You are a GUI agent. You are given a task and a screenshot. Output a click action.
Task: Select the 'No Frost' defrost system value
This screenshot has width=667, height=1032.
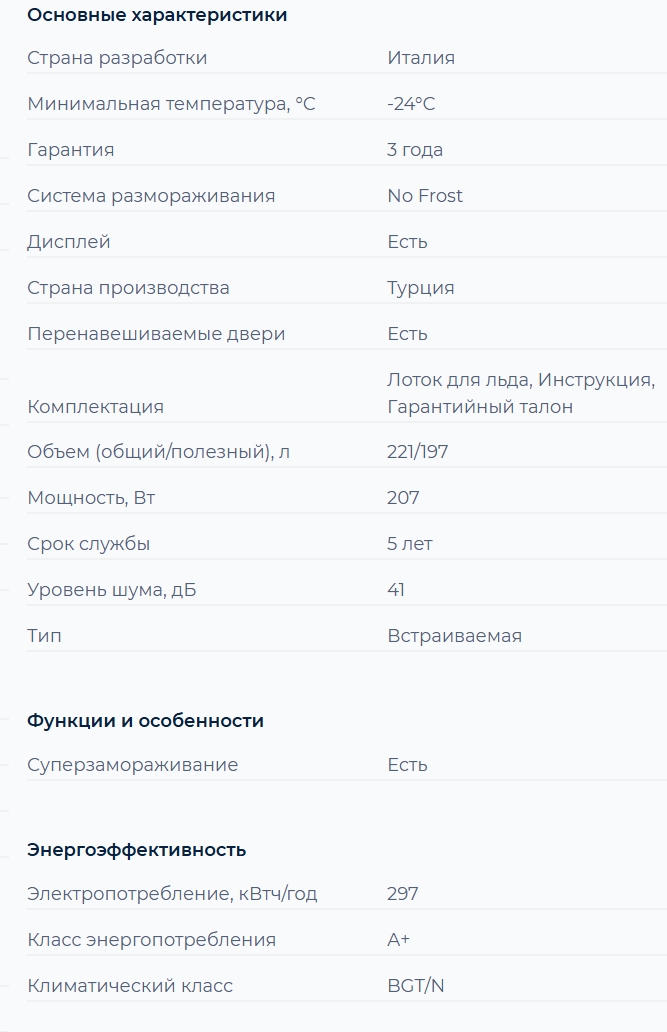(x=425, y=196)
